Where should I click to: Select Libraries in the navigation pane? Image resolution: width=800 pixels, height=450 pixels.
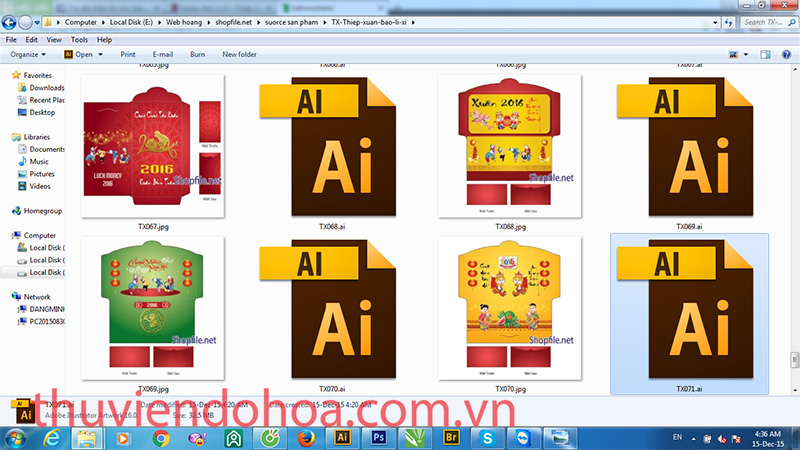(31, 137)
